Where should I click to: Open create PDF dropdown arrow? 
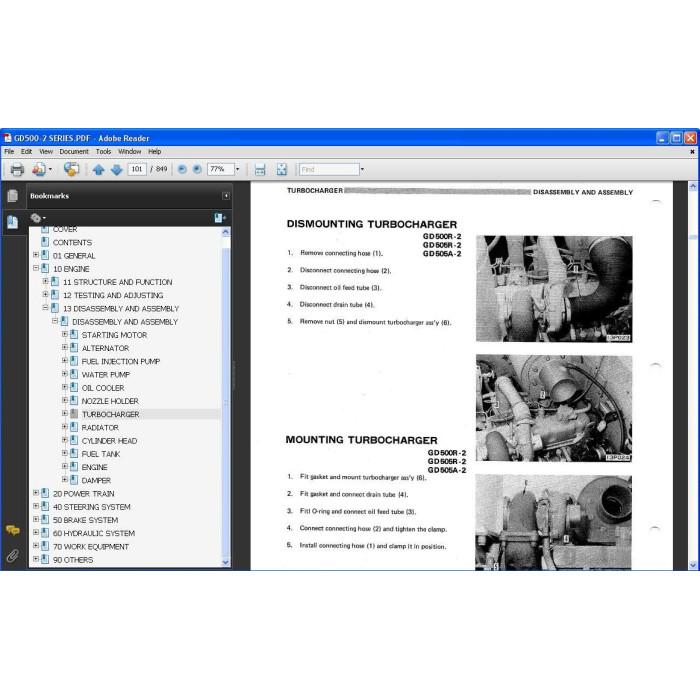50,169
